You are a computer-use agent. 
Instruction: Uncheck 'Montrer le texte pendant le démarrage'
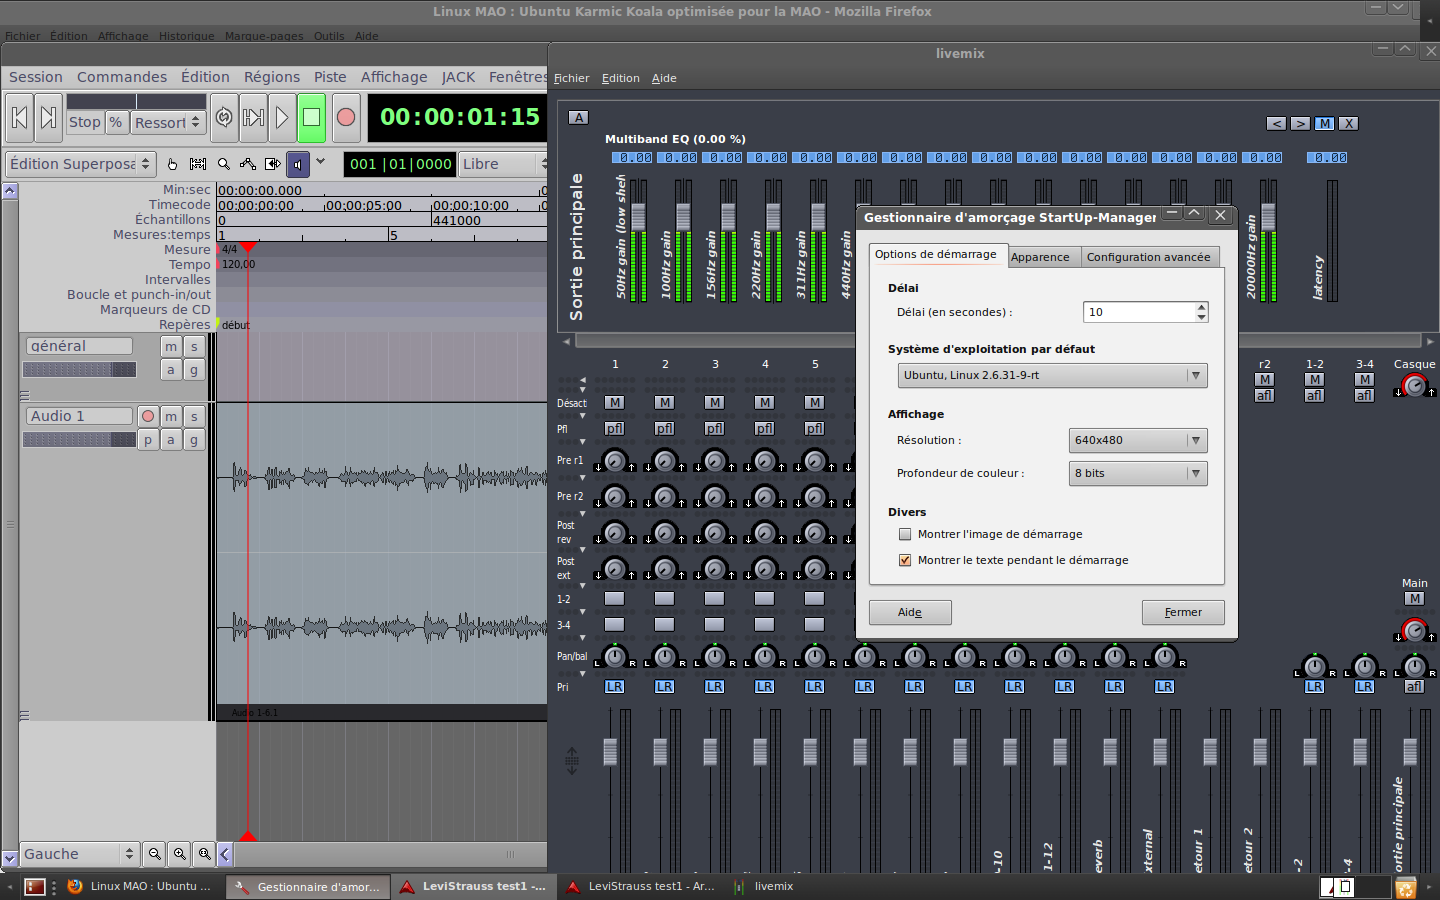click(905, 560)
